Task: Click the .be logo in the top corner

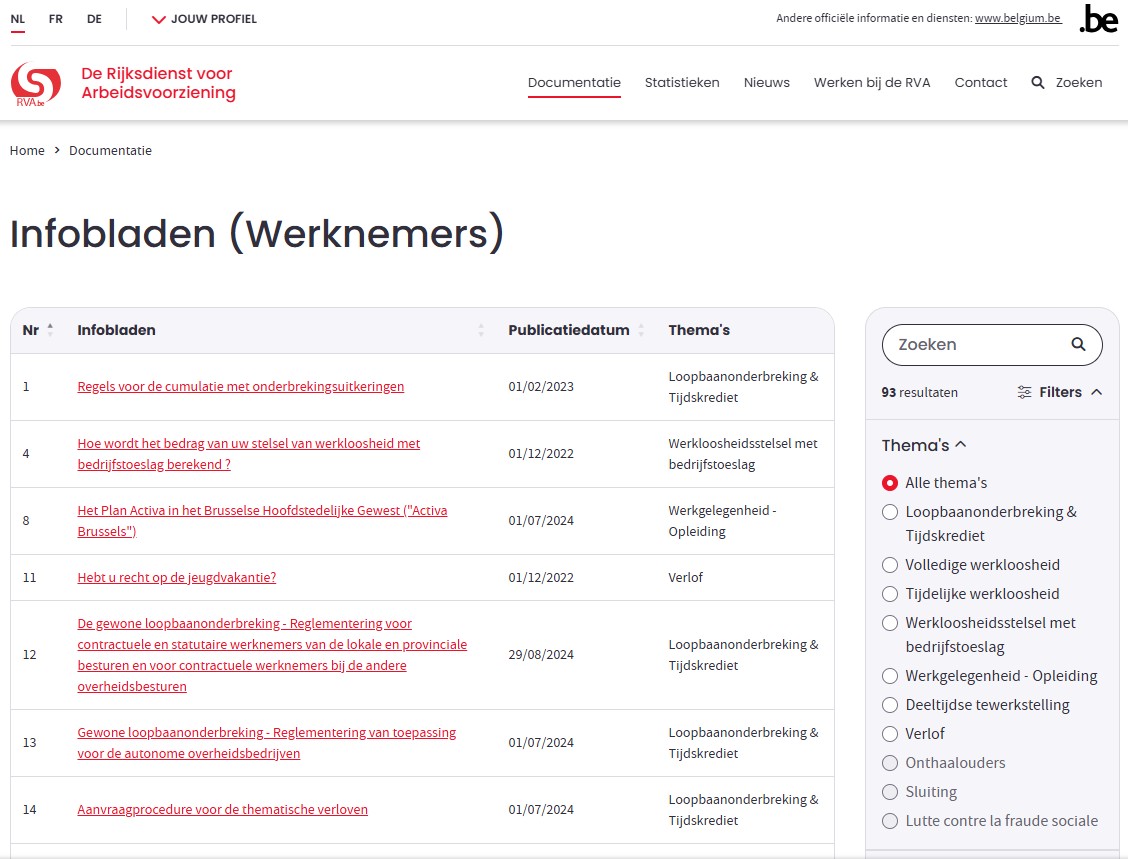Action: point(1097,19)
